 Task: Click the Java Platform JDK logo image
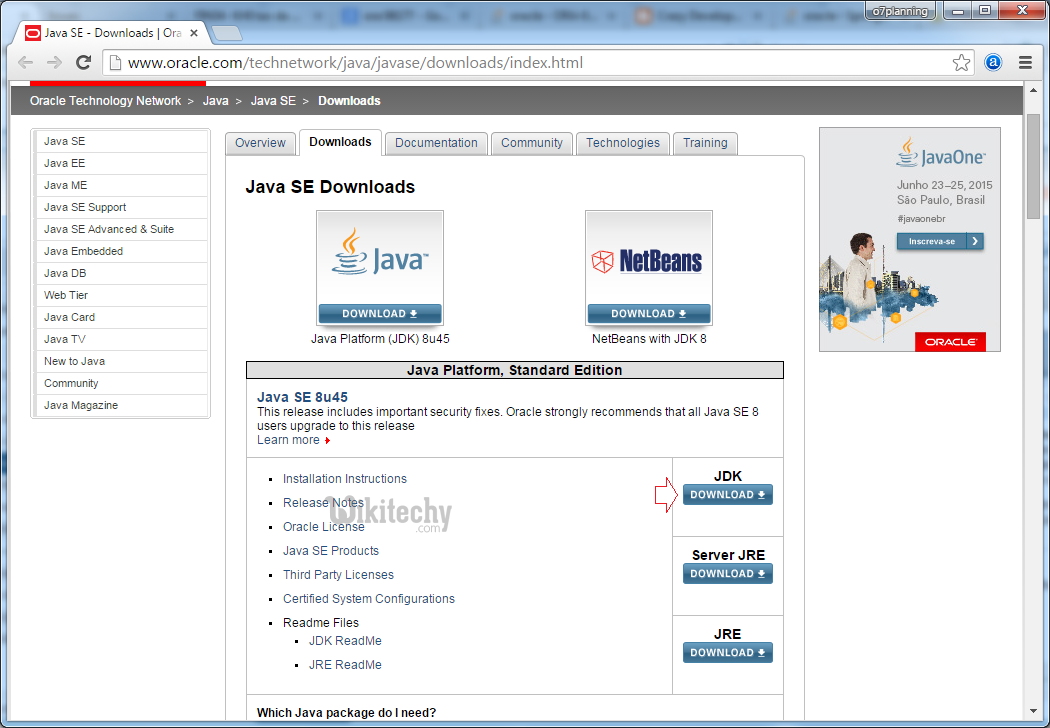[380, 256]
